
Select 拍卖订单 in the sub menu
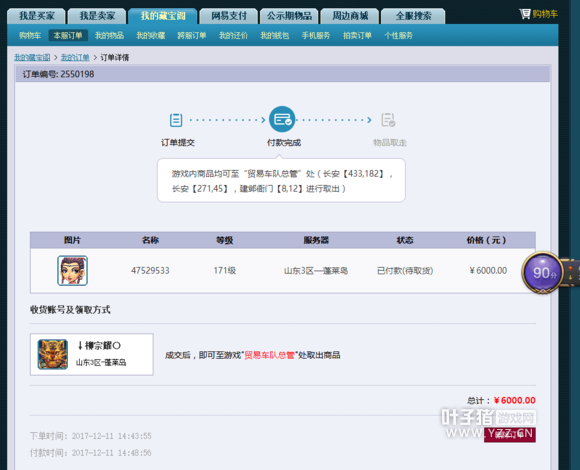tap(357, 35)
